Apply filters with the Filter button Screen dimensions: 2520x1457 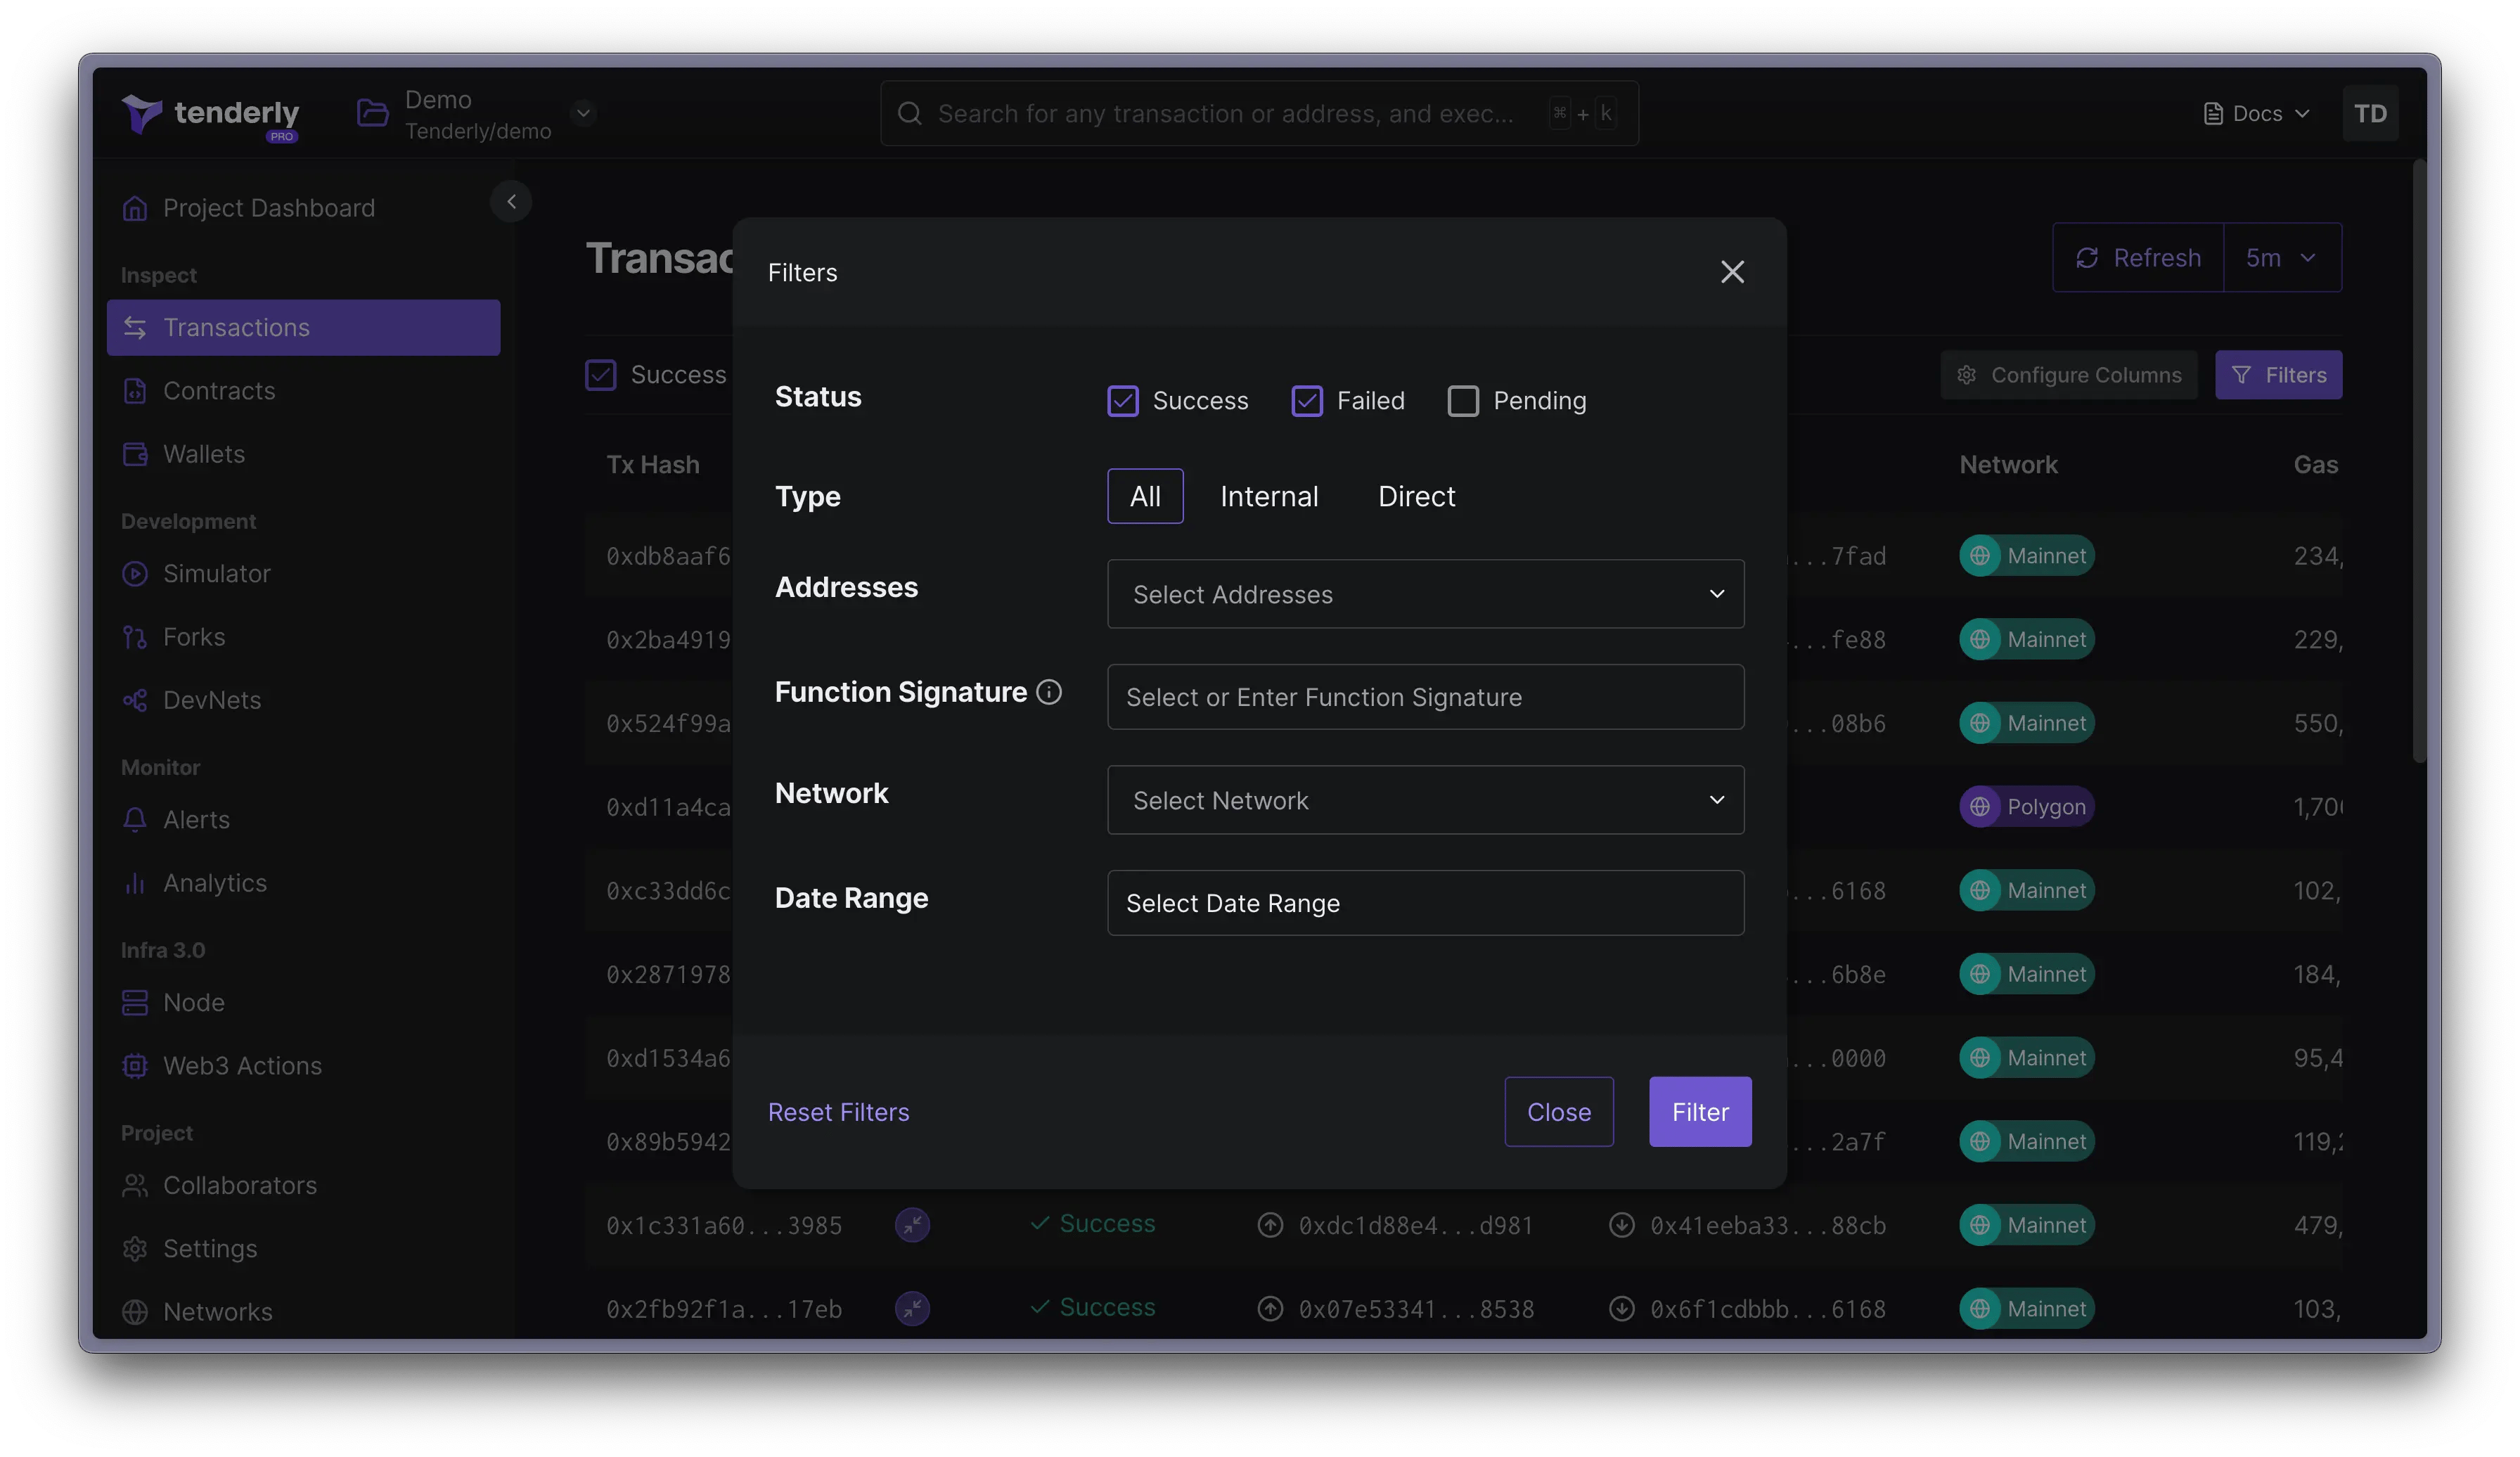[1700, 1112]
